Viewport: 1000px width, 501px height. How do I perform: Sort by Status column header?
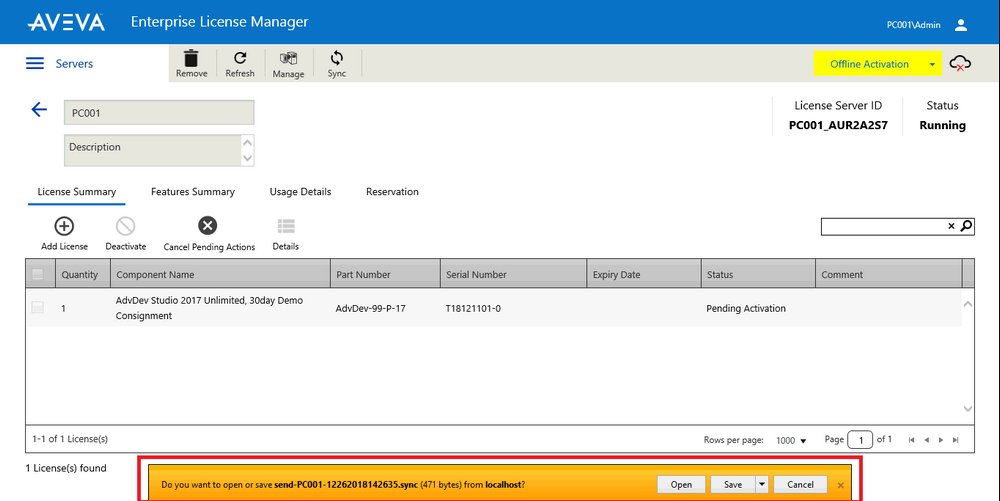tap(758, 274)
